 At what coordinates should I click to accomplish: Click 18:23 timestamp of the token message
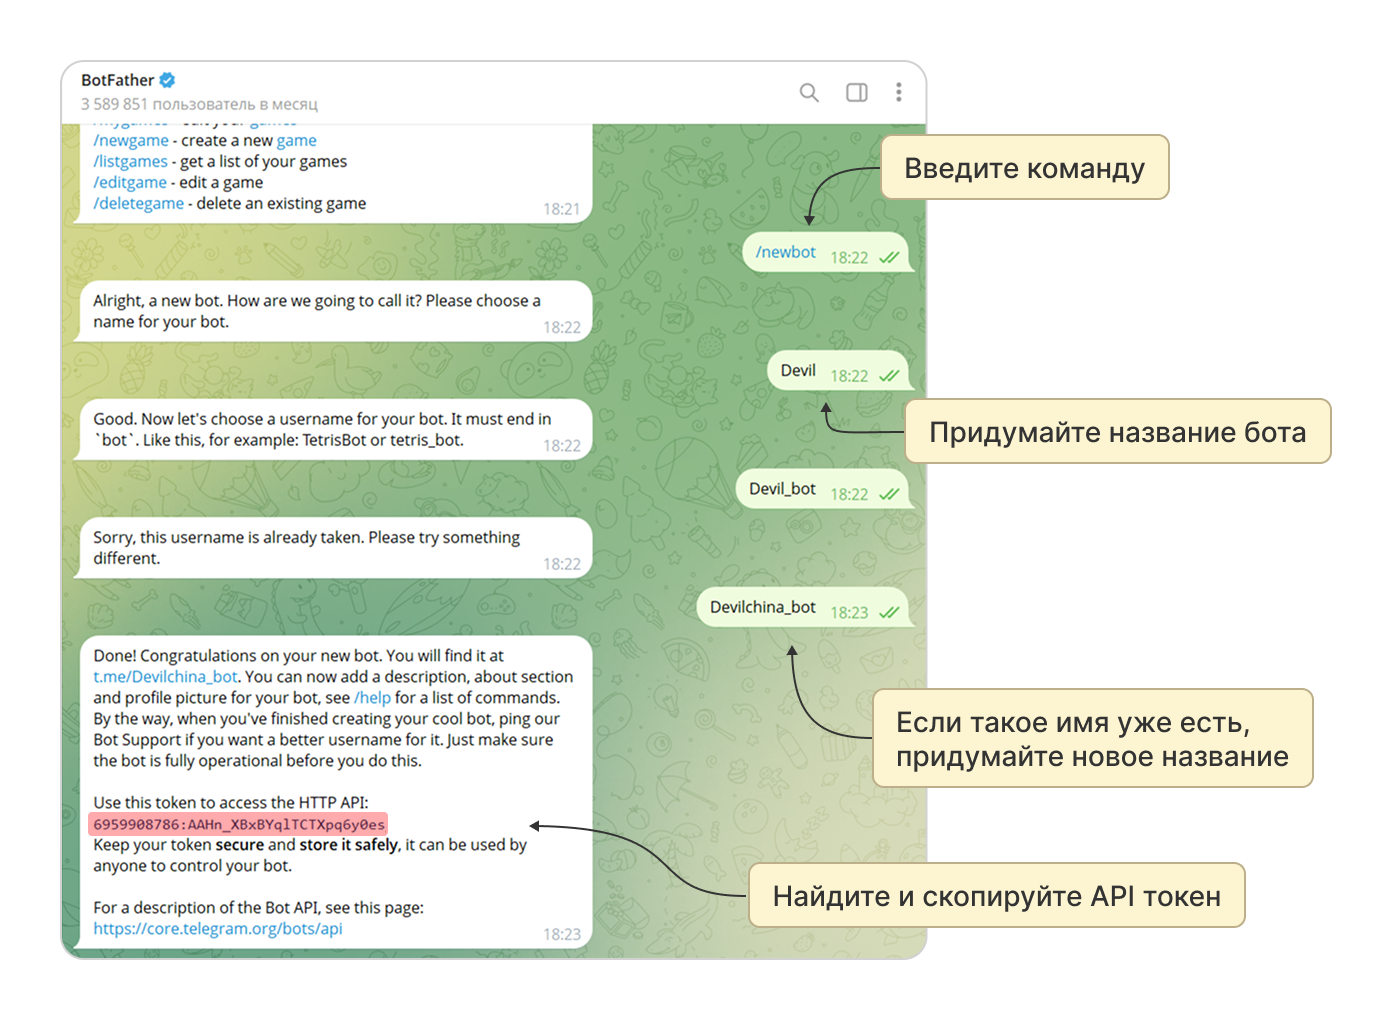(562, 935)
